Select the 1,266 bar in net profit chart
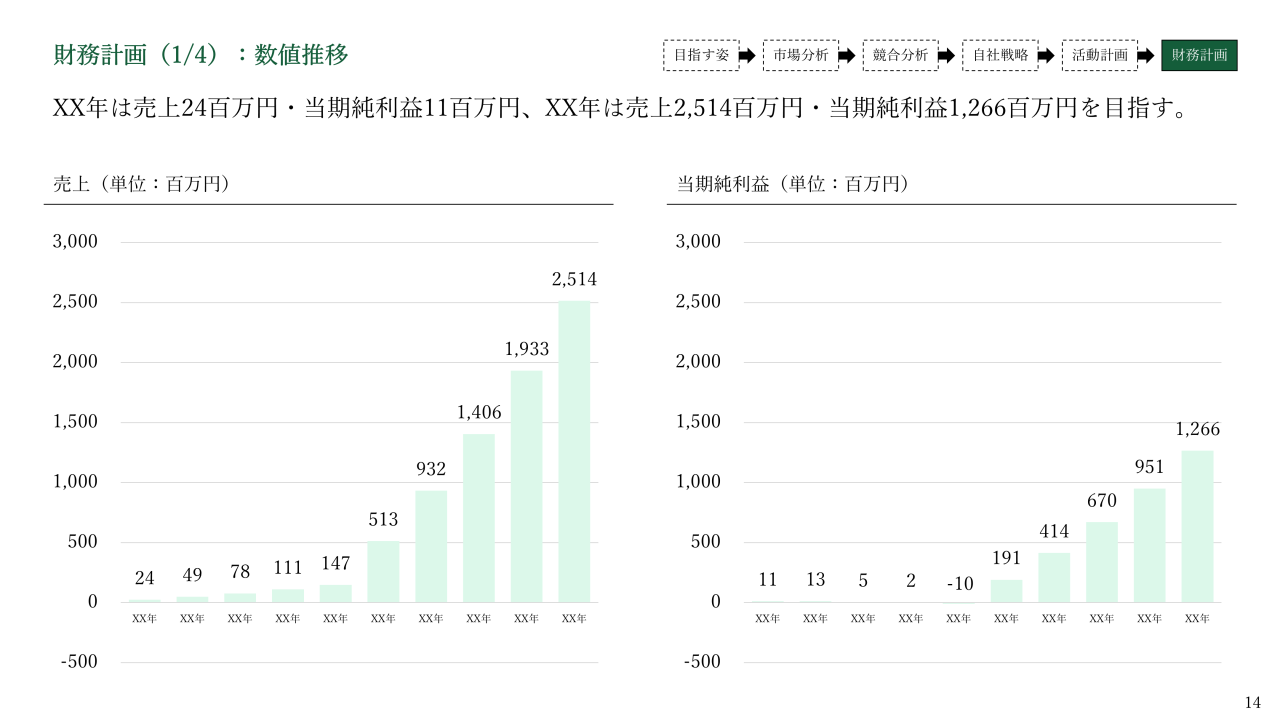1280x720 pixels. 1197,526
